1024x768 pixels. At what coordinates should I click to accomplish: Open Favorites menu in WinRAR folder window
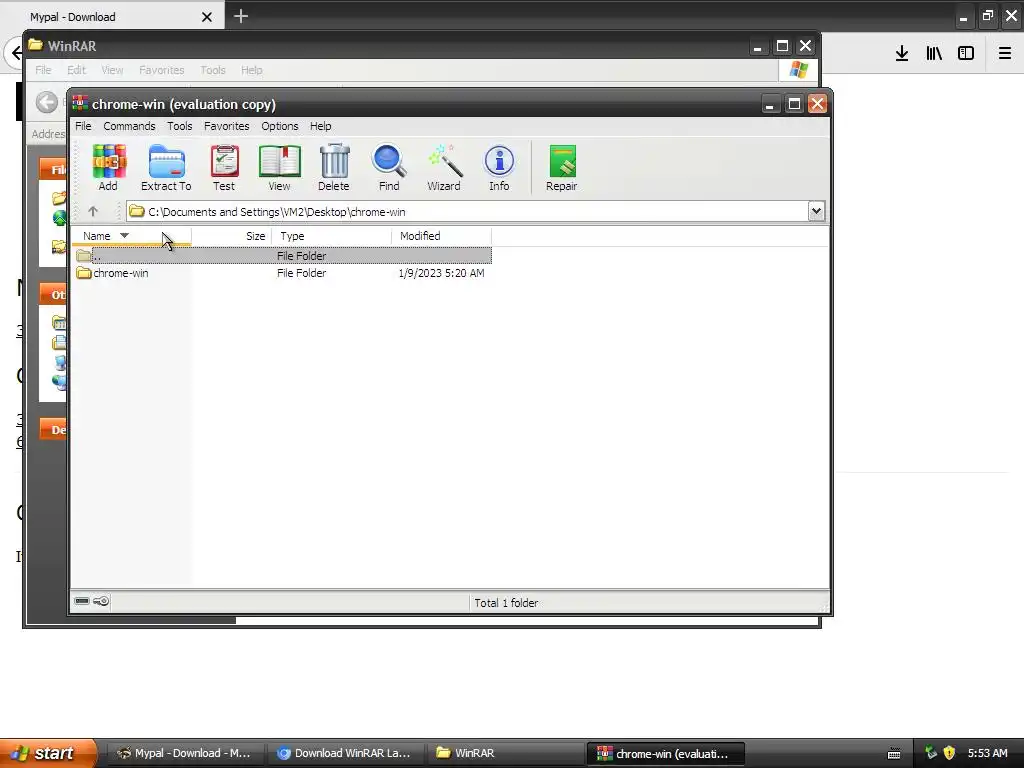click(x=161, y=70)
